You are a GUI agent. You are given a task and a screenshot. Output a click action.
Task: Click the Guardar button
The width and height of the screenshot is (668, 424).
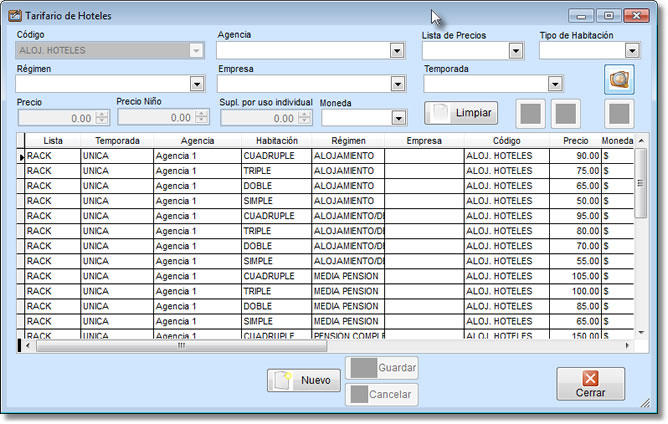point(382,368)
